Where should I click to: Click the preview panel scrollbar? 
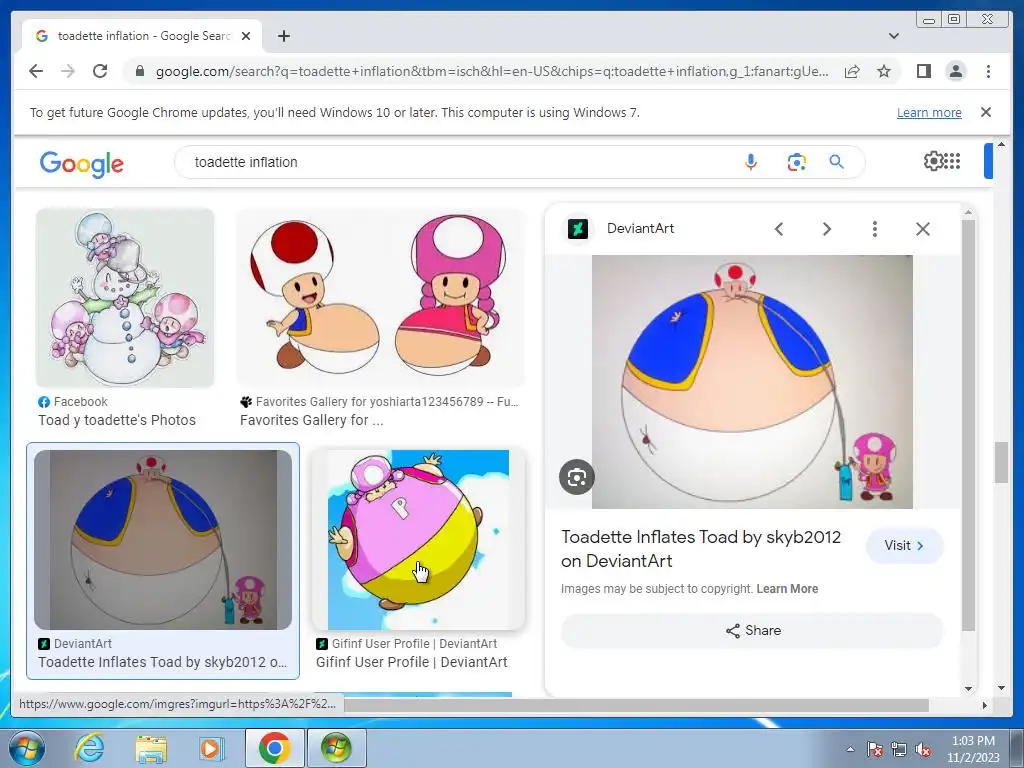point(968,424)
